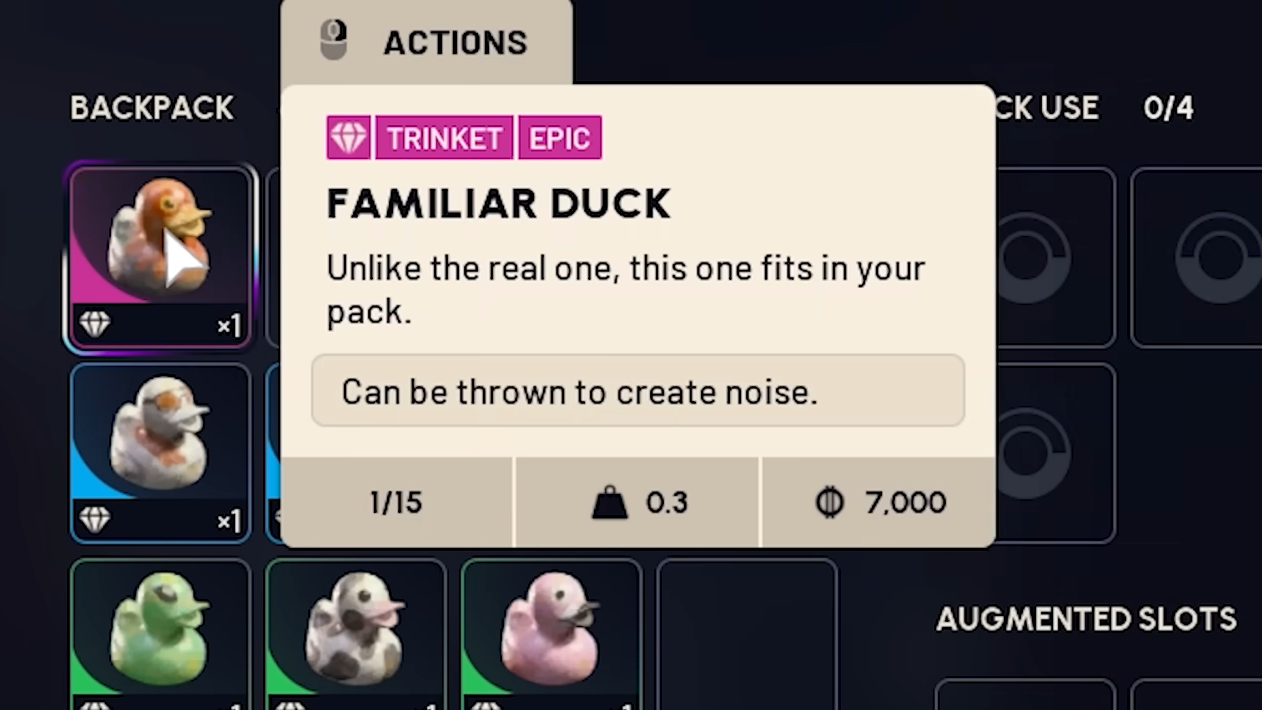
Task: Click the diamond icon under orange duck
Action: click(95, 324)
